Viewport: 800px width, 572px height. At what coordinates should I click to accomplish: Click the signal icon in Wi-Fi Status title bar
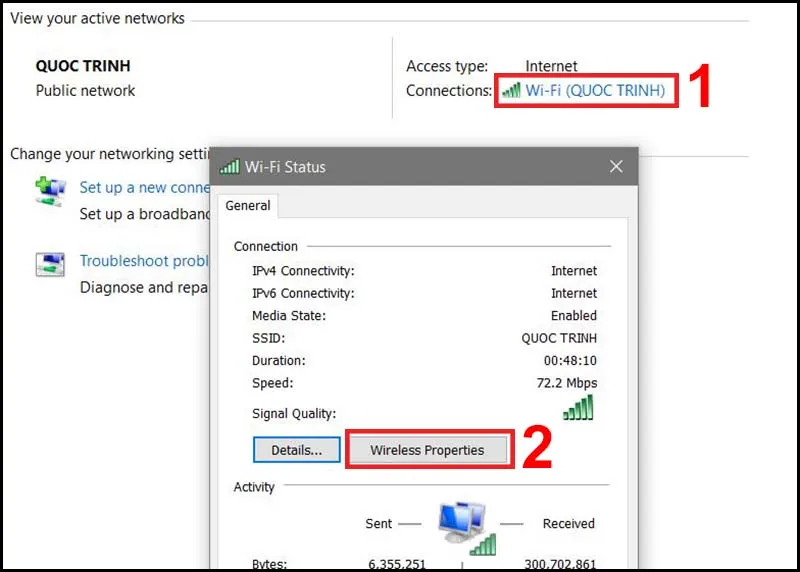(x=229, y=167)
